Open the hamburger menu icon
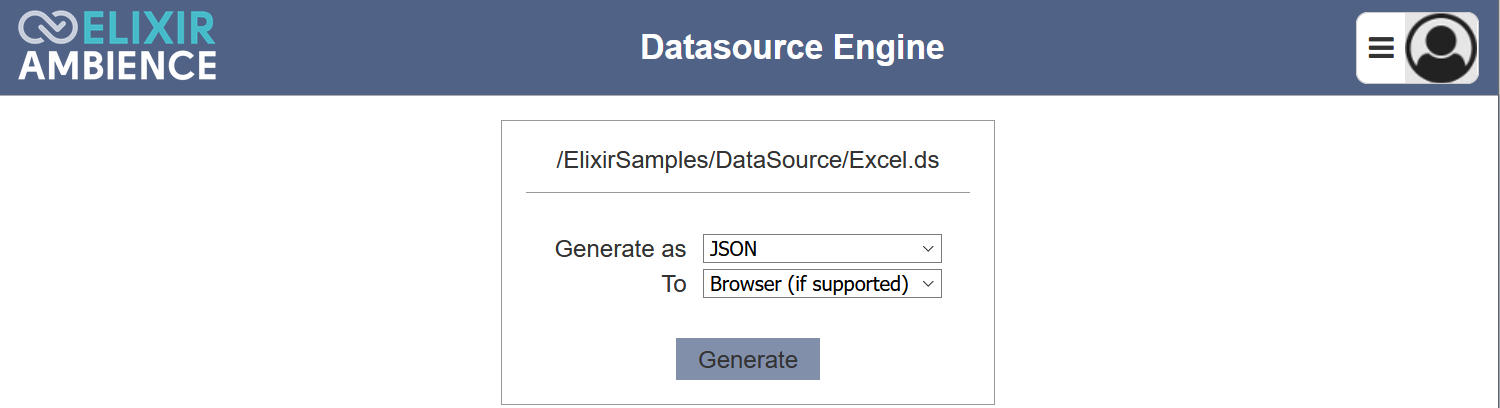Screen dimensions: 1500x408 [1381, 48]
